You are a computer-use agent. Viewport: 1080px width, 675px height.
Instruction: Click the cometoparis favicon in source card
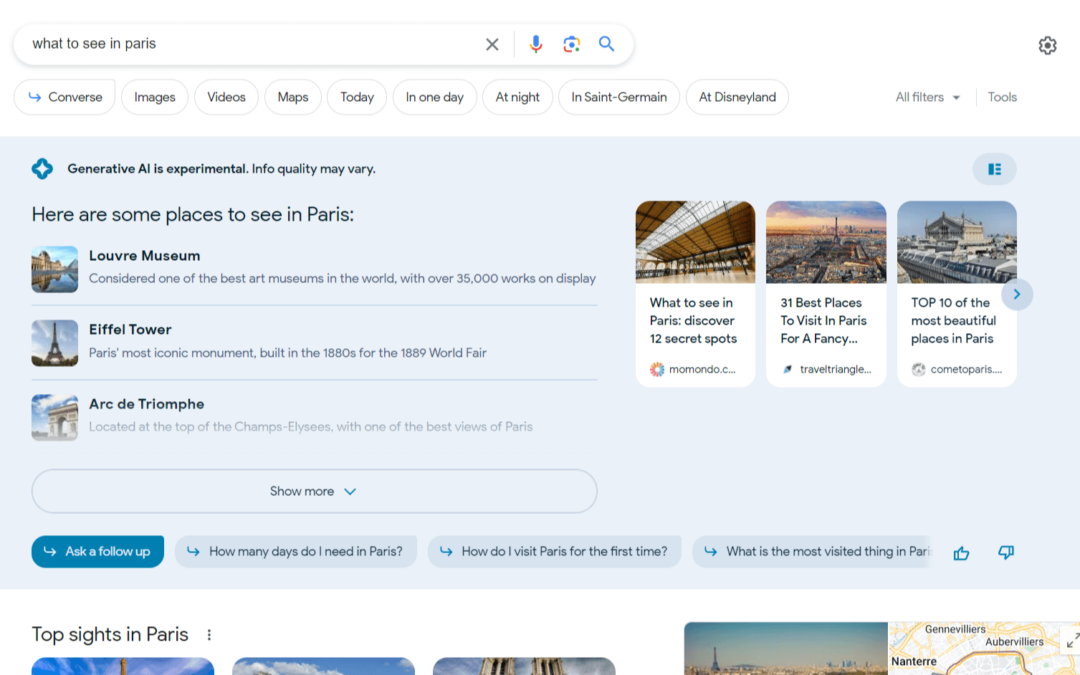point(918,369)
